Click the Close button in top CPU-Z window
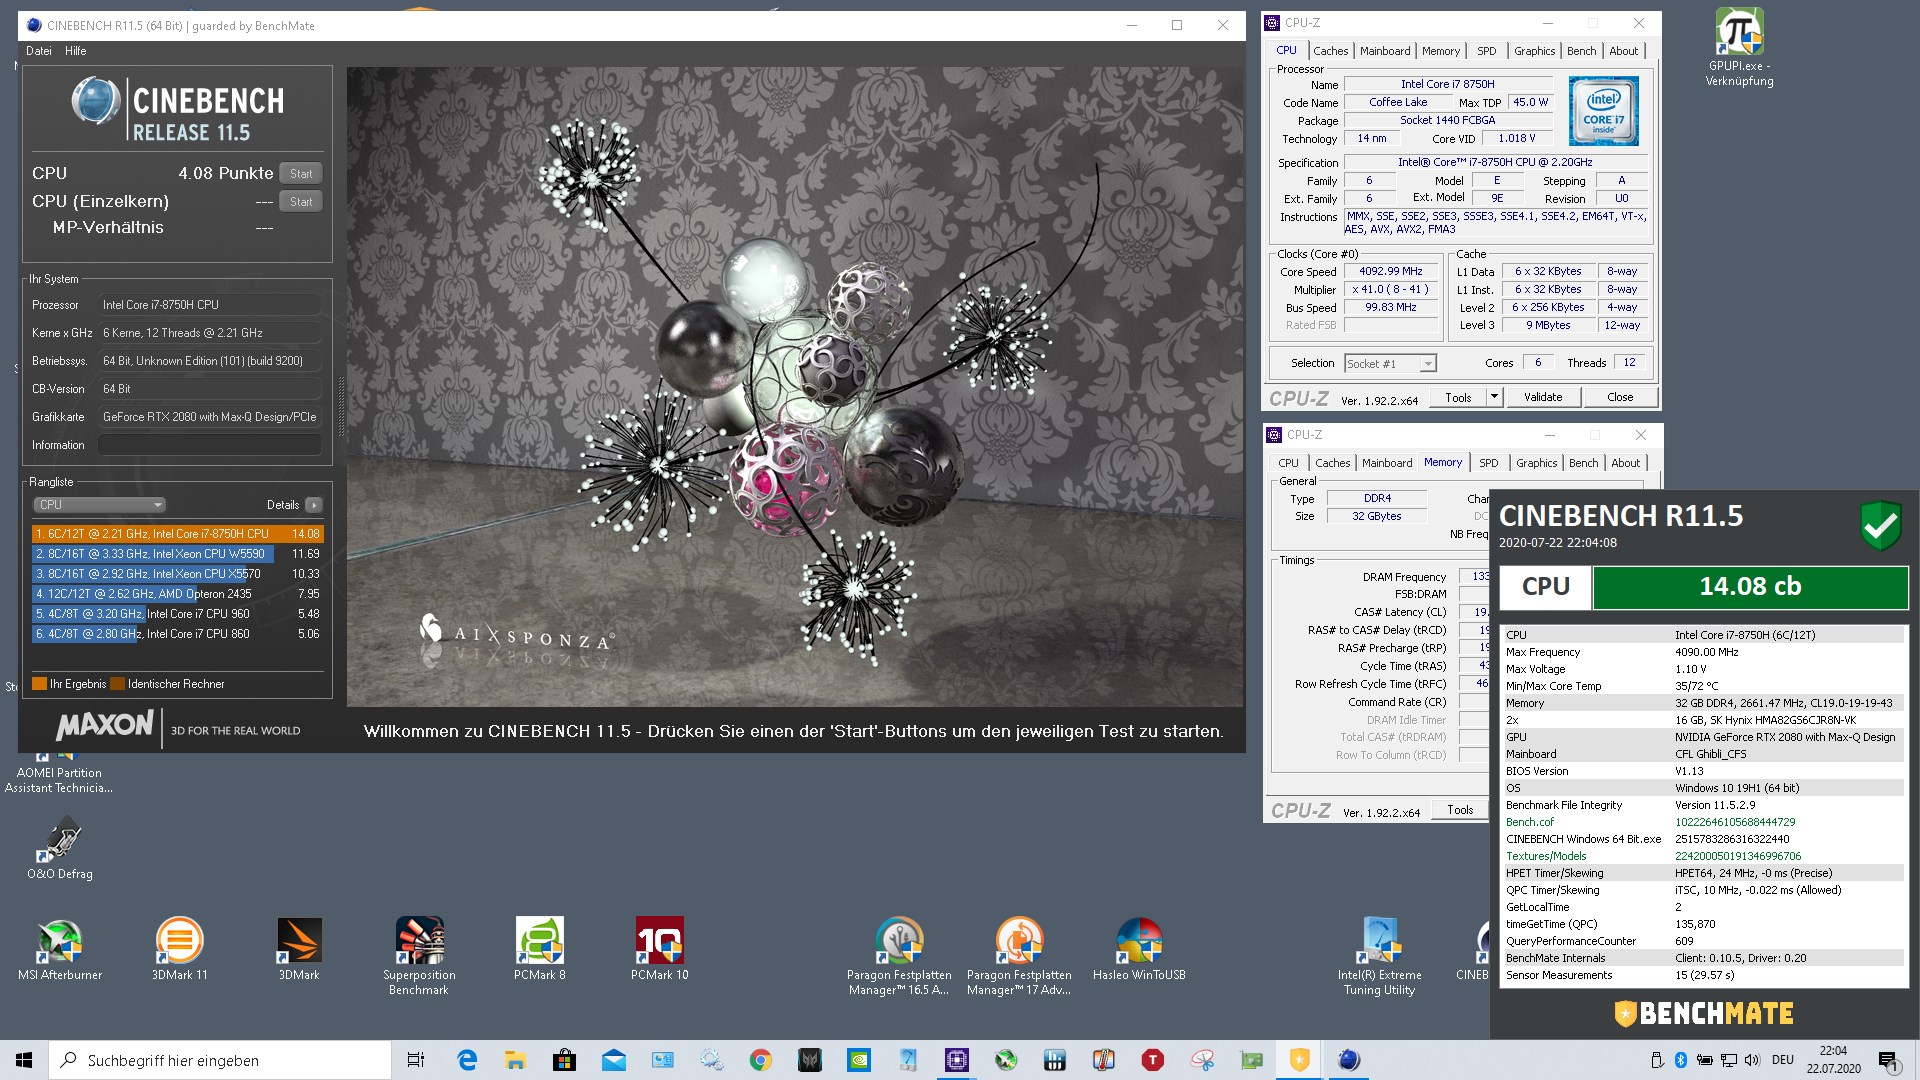 (1620, 397)
